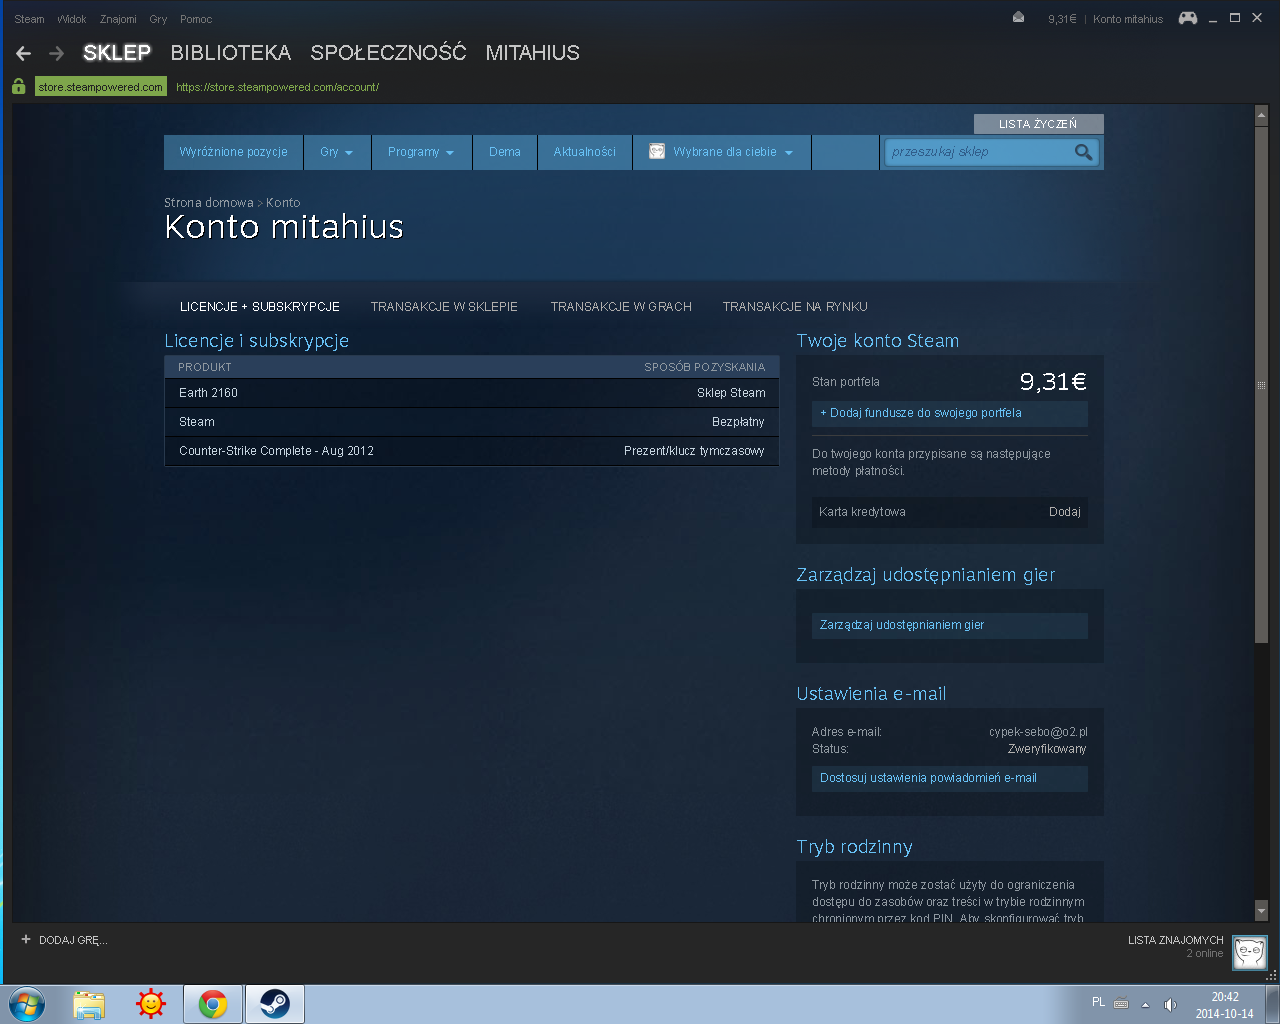The image size is (1280, 1024).
Task: Go to the SKLEP section
Action: [117, 53]
